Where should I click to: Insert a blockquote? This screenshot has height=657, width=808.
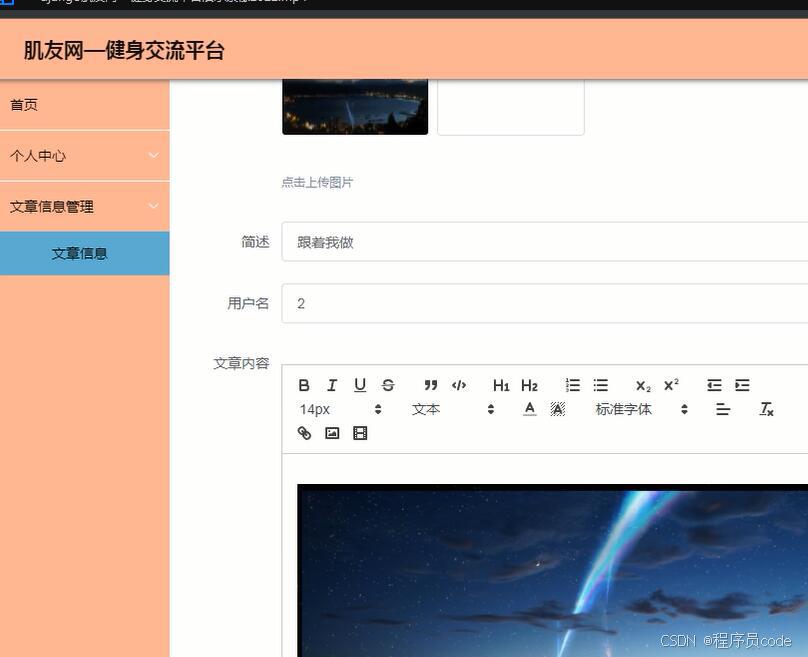point(431,385)
